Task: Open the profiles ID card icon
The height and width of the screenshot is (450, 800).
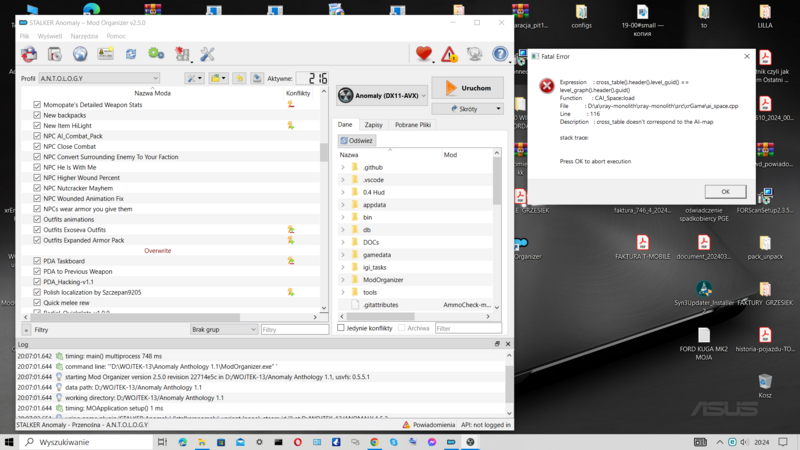Action: tap(105, 54)
